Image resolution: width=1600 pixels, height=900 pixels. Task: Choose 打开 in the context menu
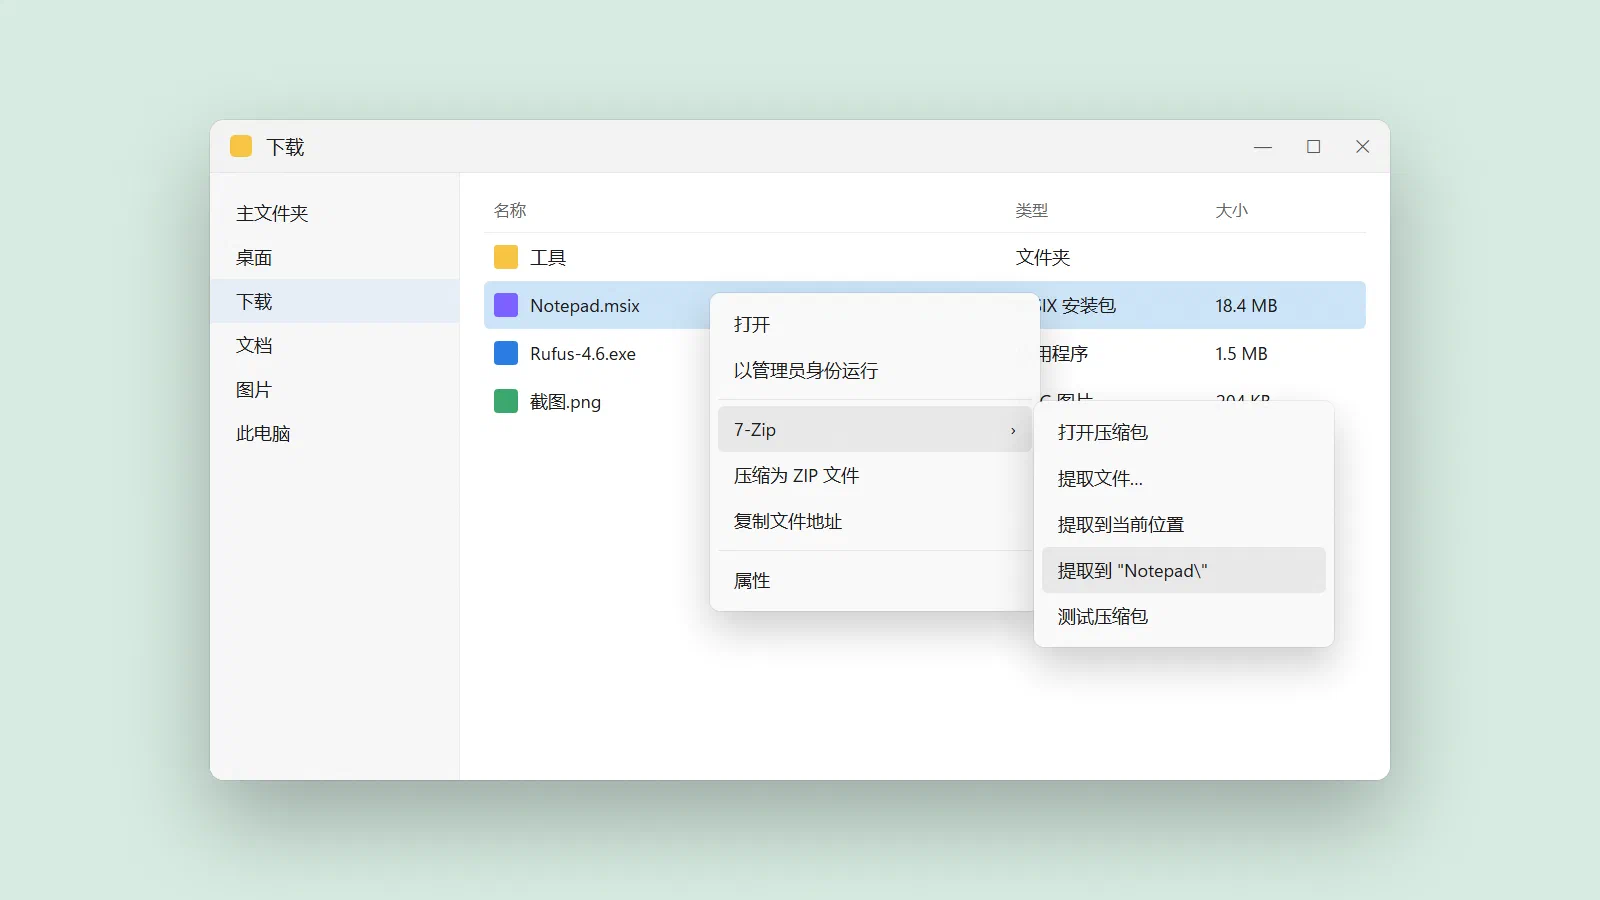coord(874,324)
